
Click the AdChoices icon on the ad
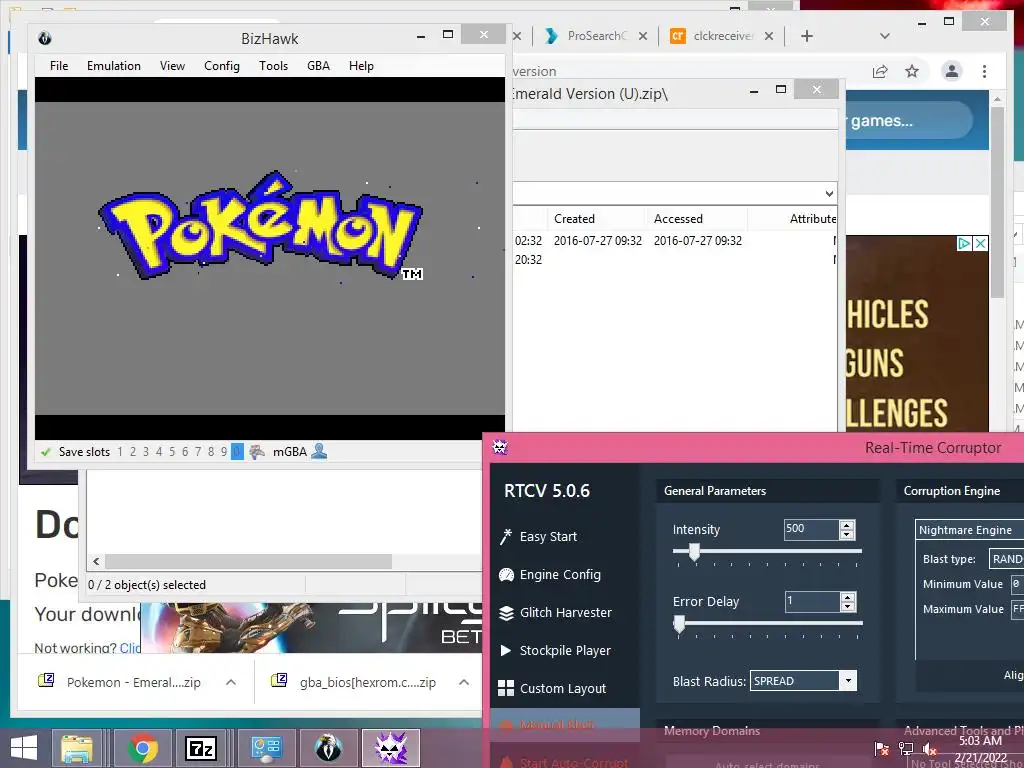[x=964, y=244]
